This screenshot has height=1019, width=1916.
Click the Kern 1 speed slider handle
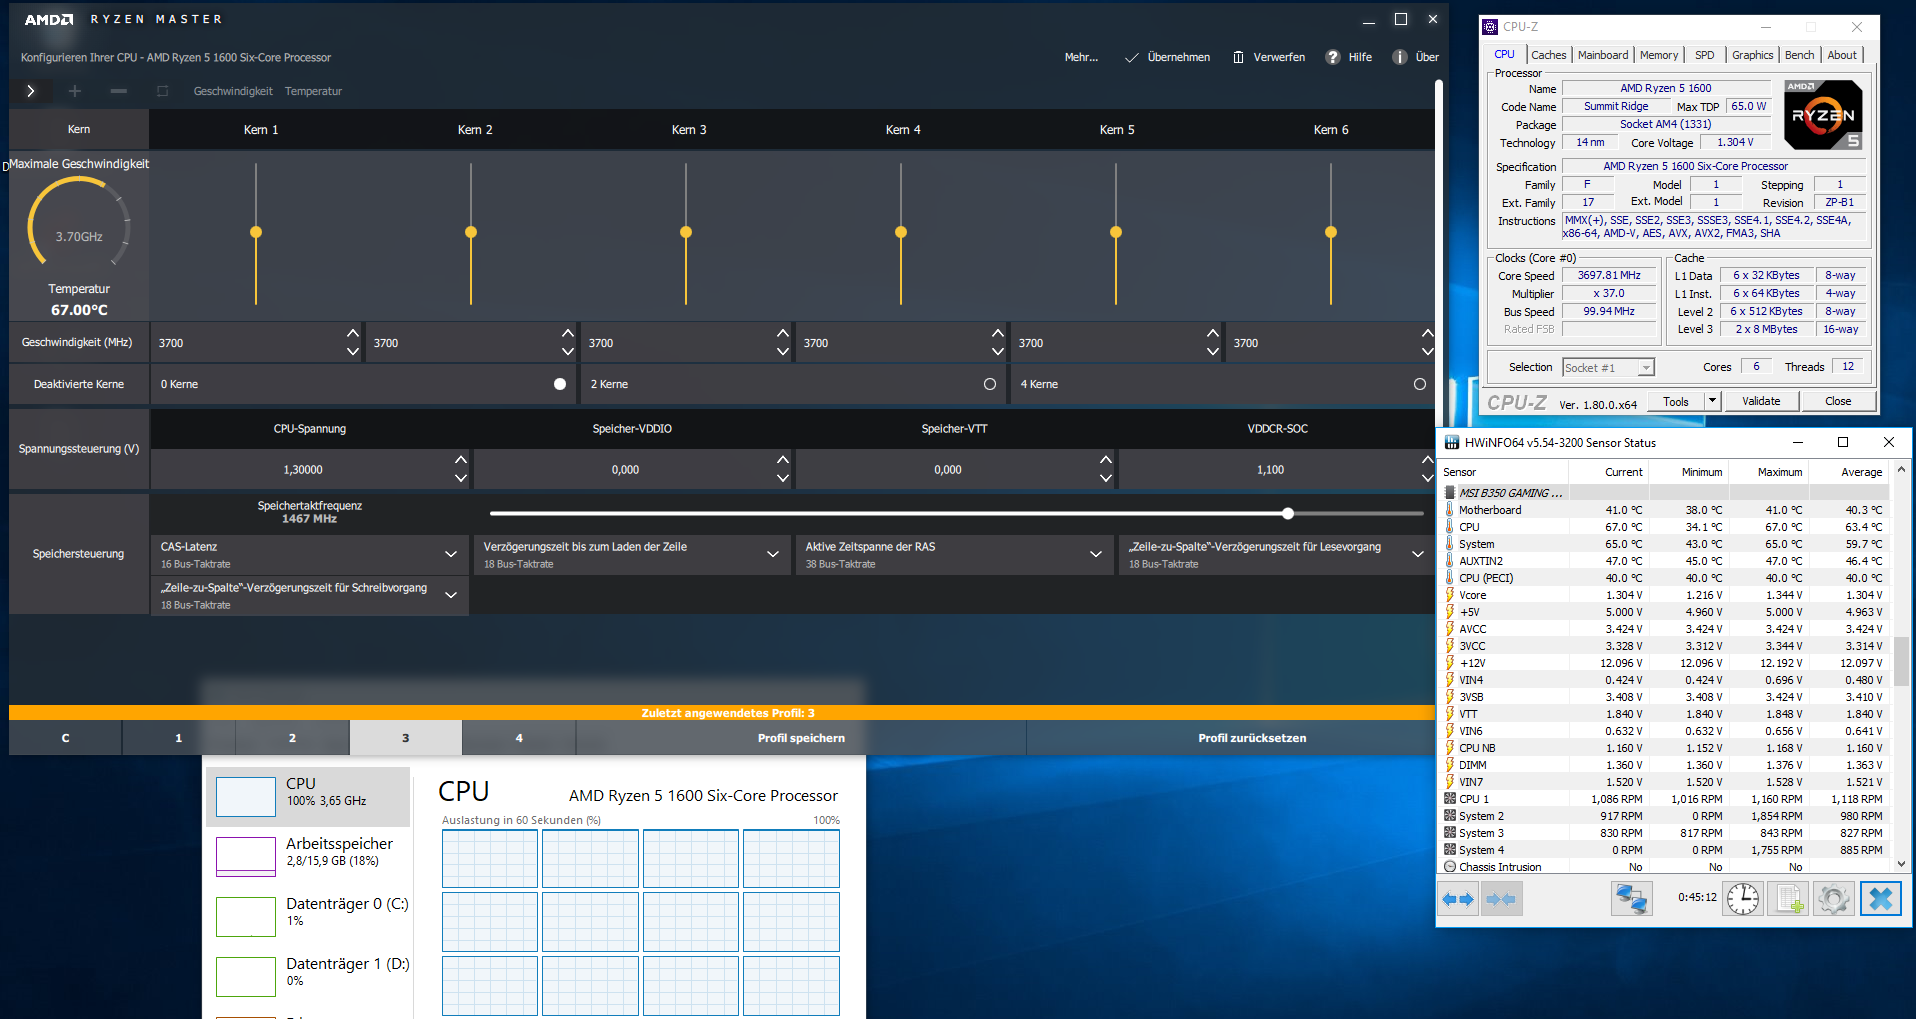256,232
